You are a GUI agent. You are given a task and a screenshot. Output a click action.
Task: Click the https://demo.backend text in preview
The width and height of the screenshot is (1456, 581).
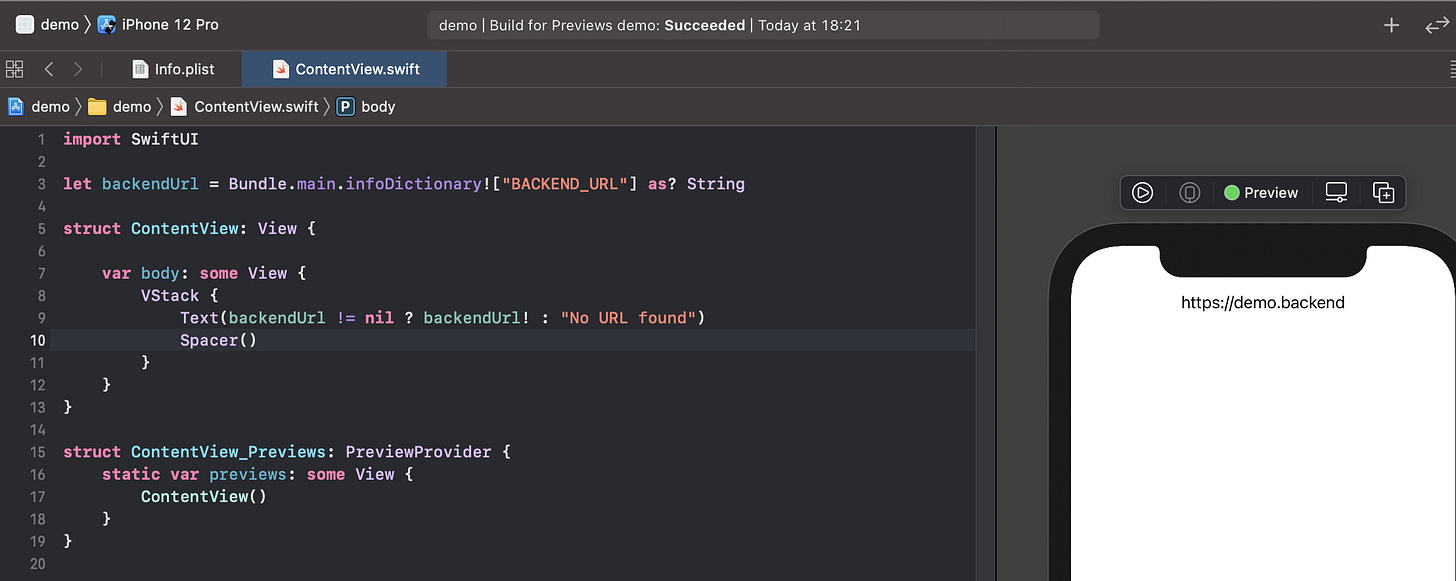(1262, 302)
